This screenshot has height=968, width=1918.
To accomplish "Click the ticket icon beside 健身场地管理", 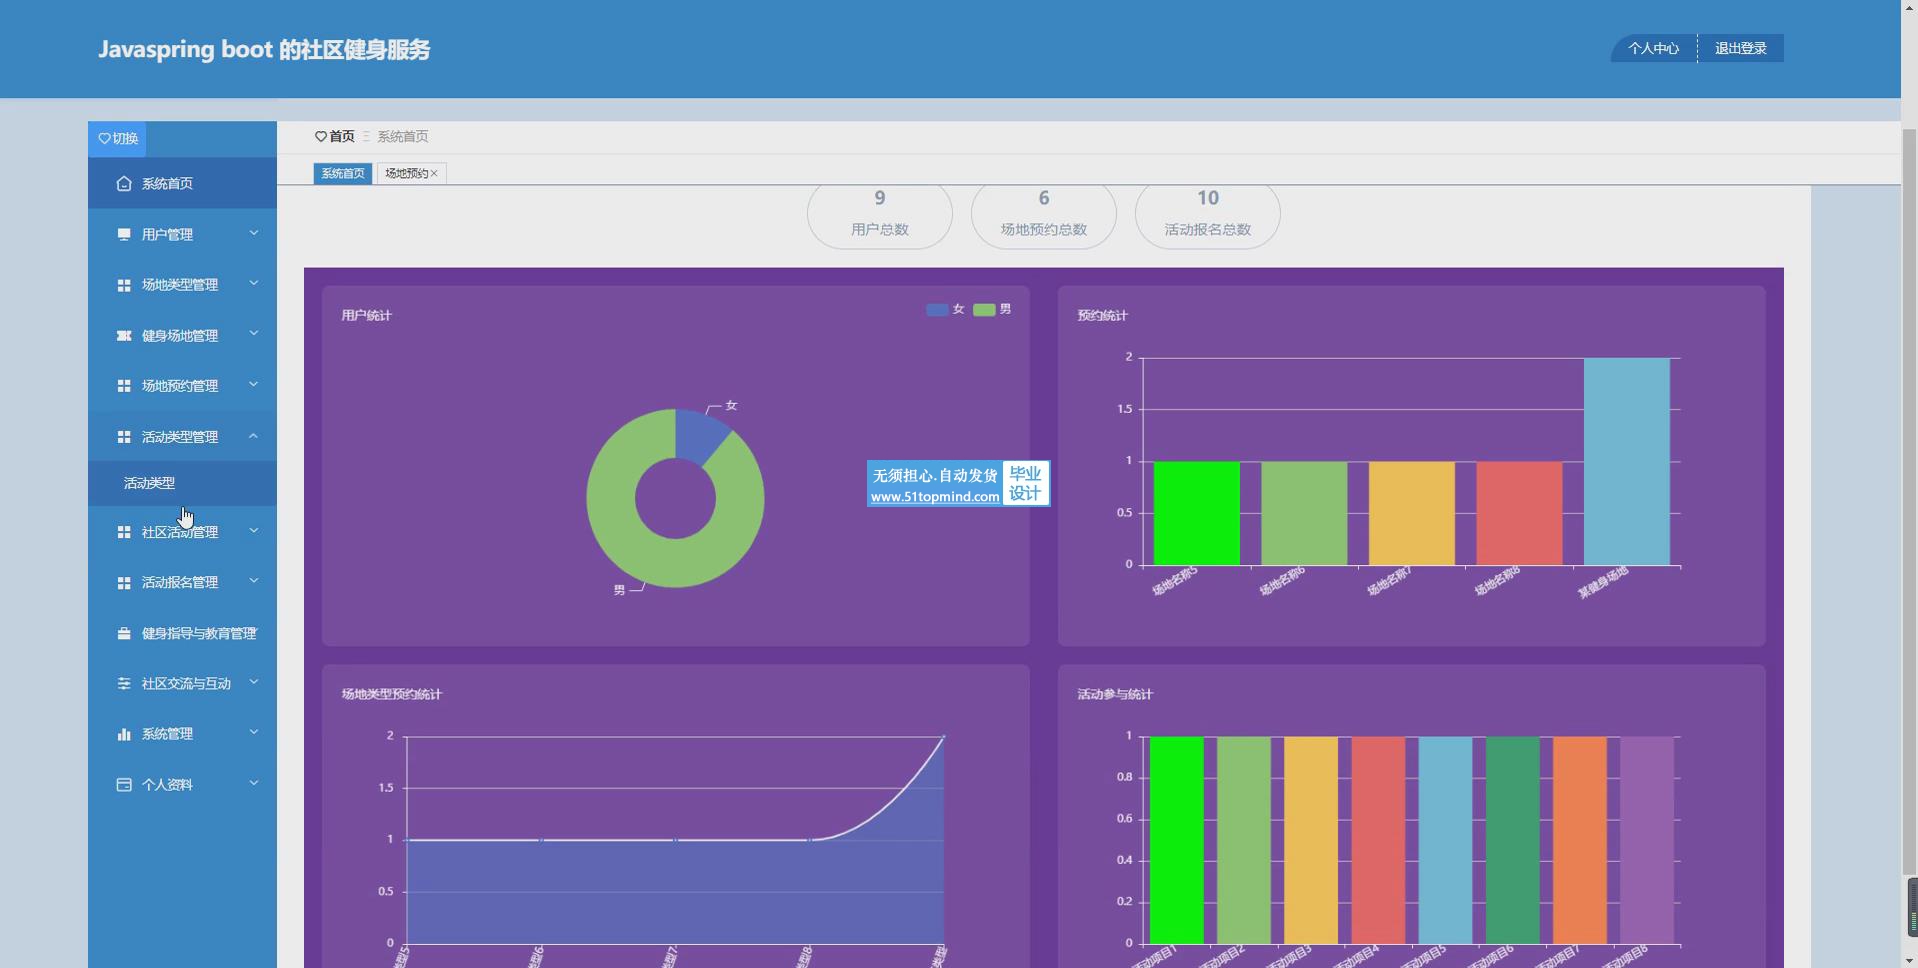I will 124,336.
